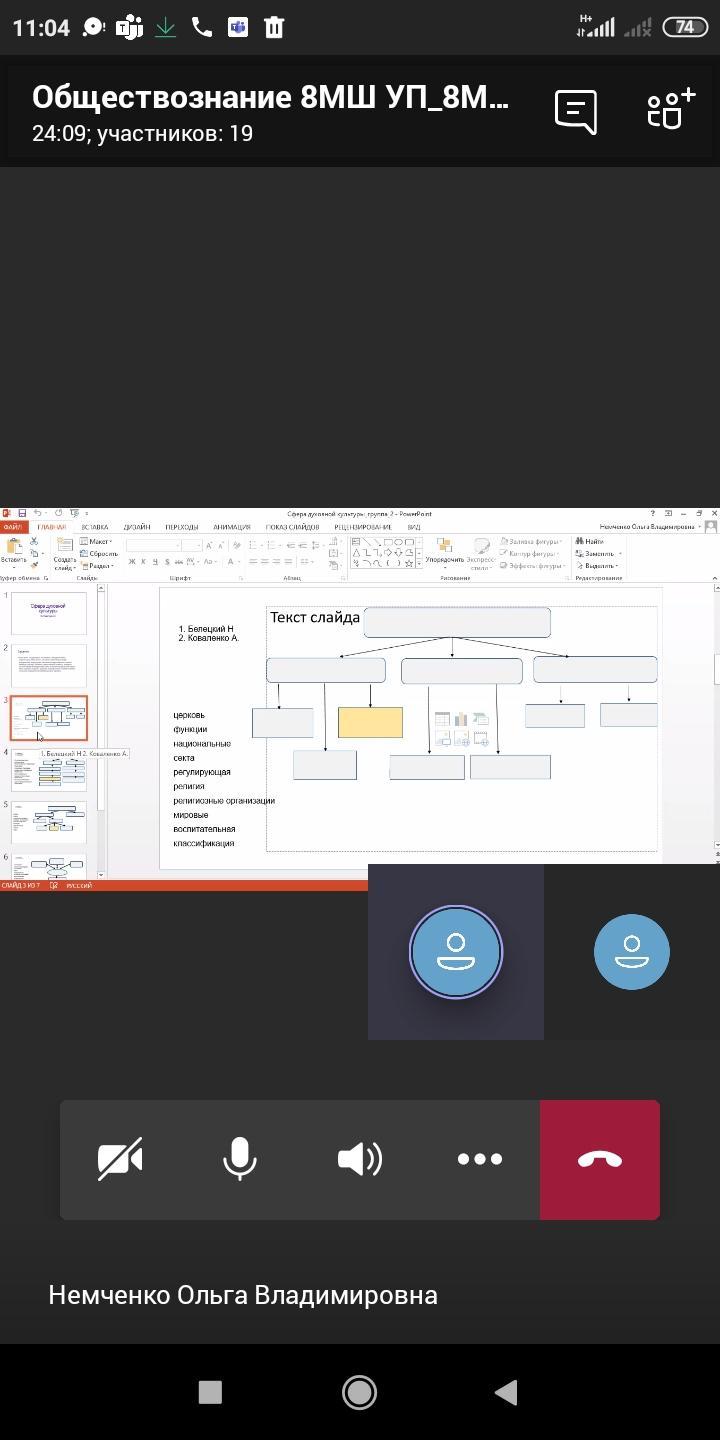
Task: Open more call options (three dots)
Action: [x=480, y=1160]
